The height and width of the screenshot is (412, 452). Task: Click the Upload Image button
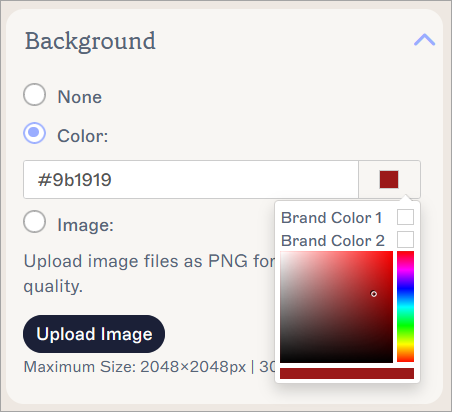[94, 334]
